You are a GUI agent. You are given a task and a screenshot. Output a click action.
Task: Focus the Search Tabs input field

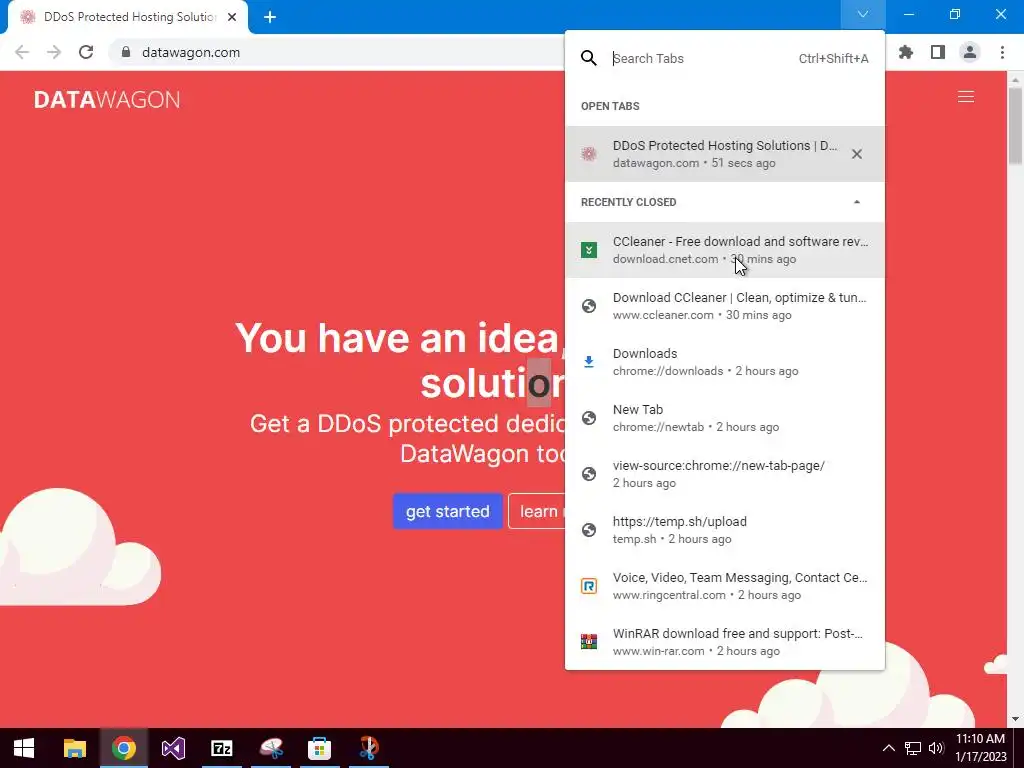click(x=702, y=58)
